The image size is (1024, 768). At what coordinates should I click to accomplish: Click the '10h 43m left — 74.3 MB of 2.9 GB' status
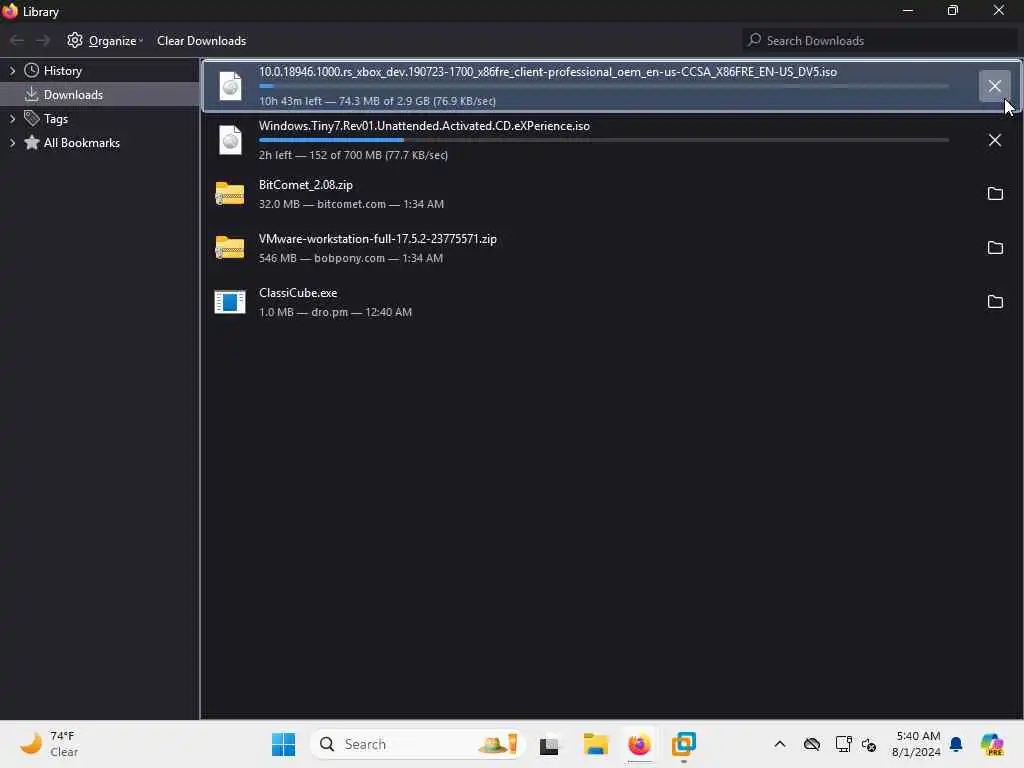(377, 101)
